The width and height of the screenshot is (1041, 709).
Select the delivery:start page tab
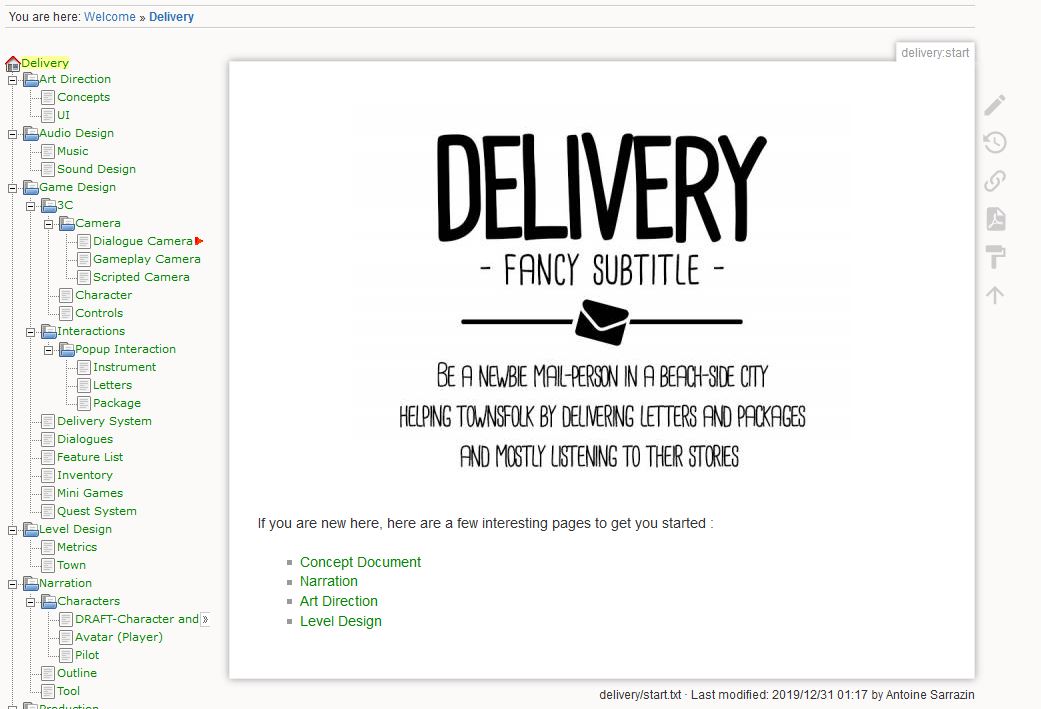click(934, 52)
